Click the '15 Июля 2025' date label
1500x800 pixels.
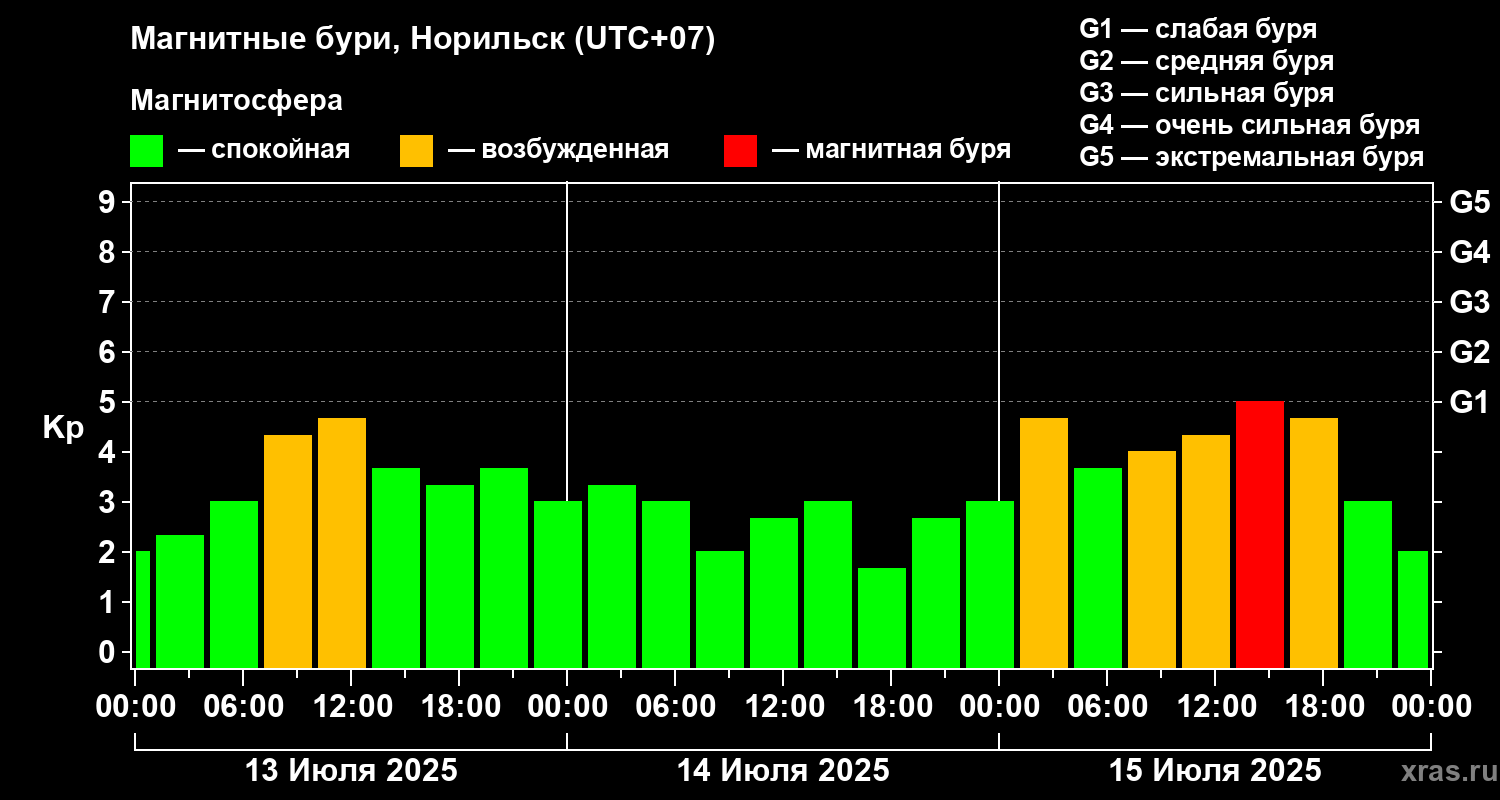tap(1215, 771)
